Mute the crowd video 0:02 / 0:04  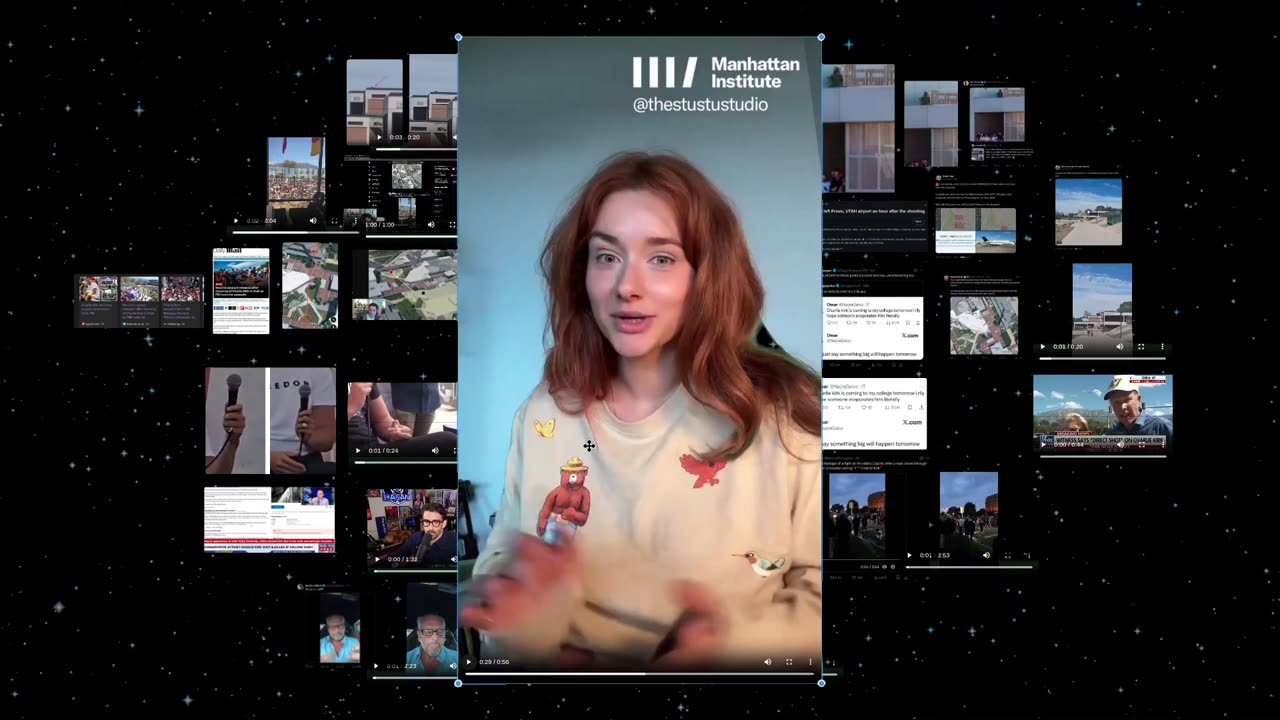(313, 221)
